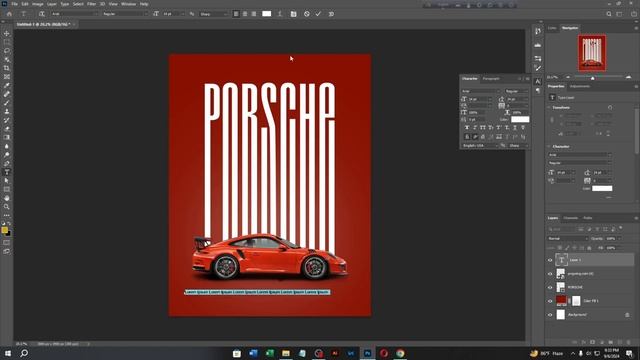Viewport: 640px width, 360px height.
Task: Collapse the Transform section in Properties
Action: (549, 107)
